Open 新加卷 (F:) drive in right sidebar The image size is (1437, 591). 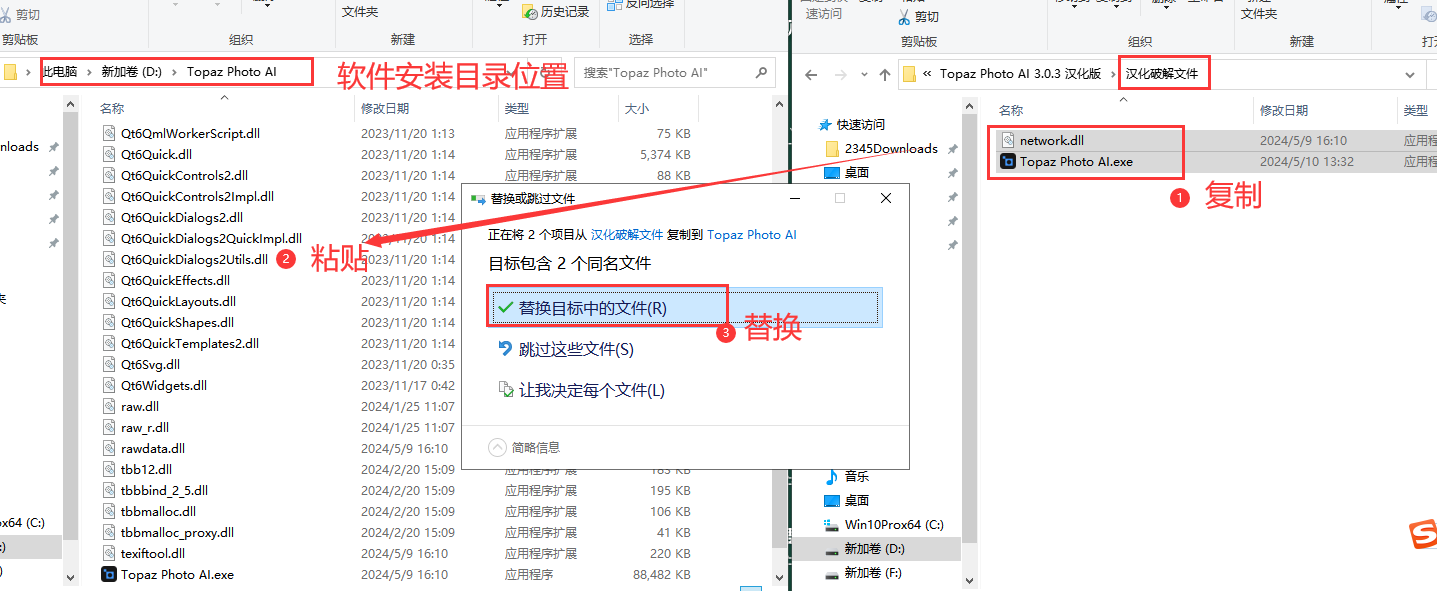(x=864, y=573)
